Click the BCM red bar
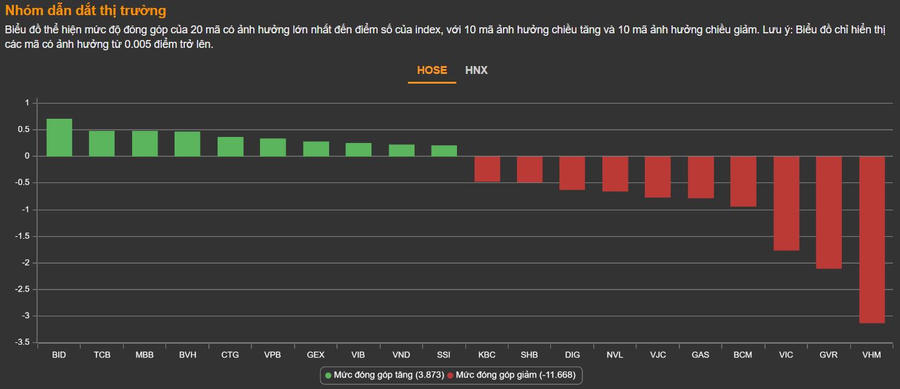900x389 pixels. [x=743, y=181]
